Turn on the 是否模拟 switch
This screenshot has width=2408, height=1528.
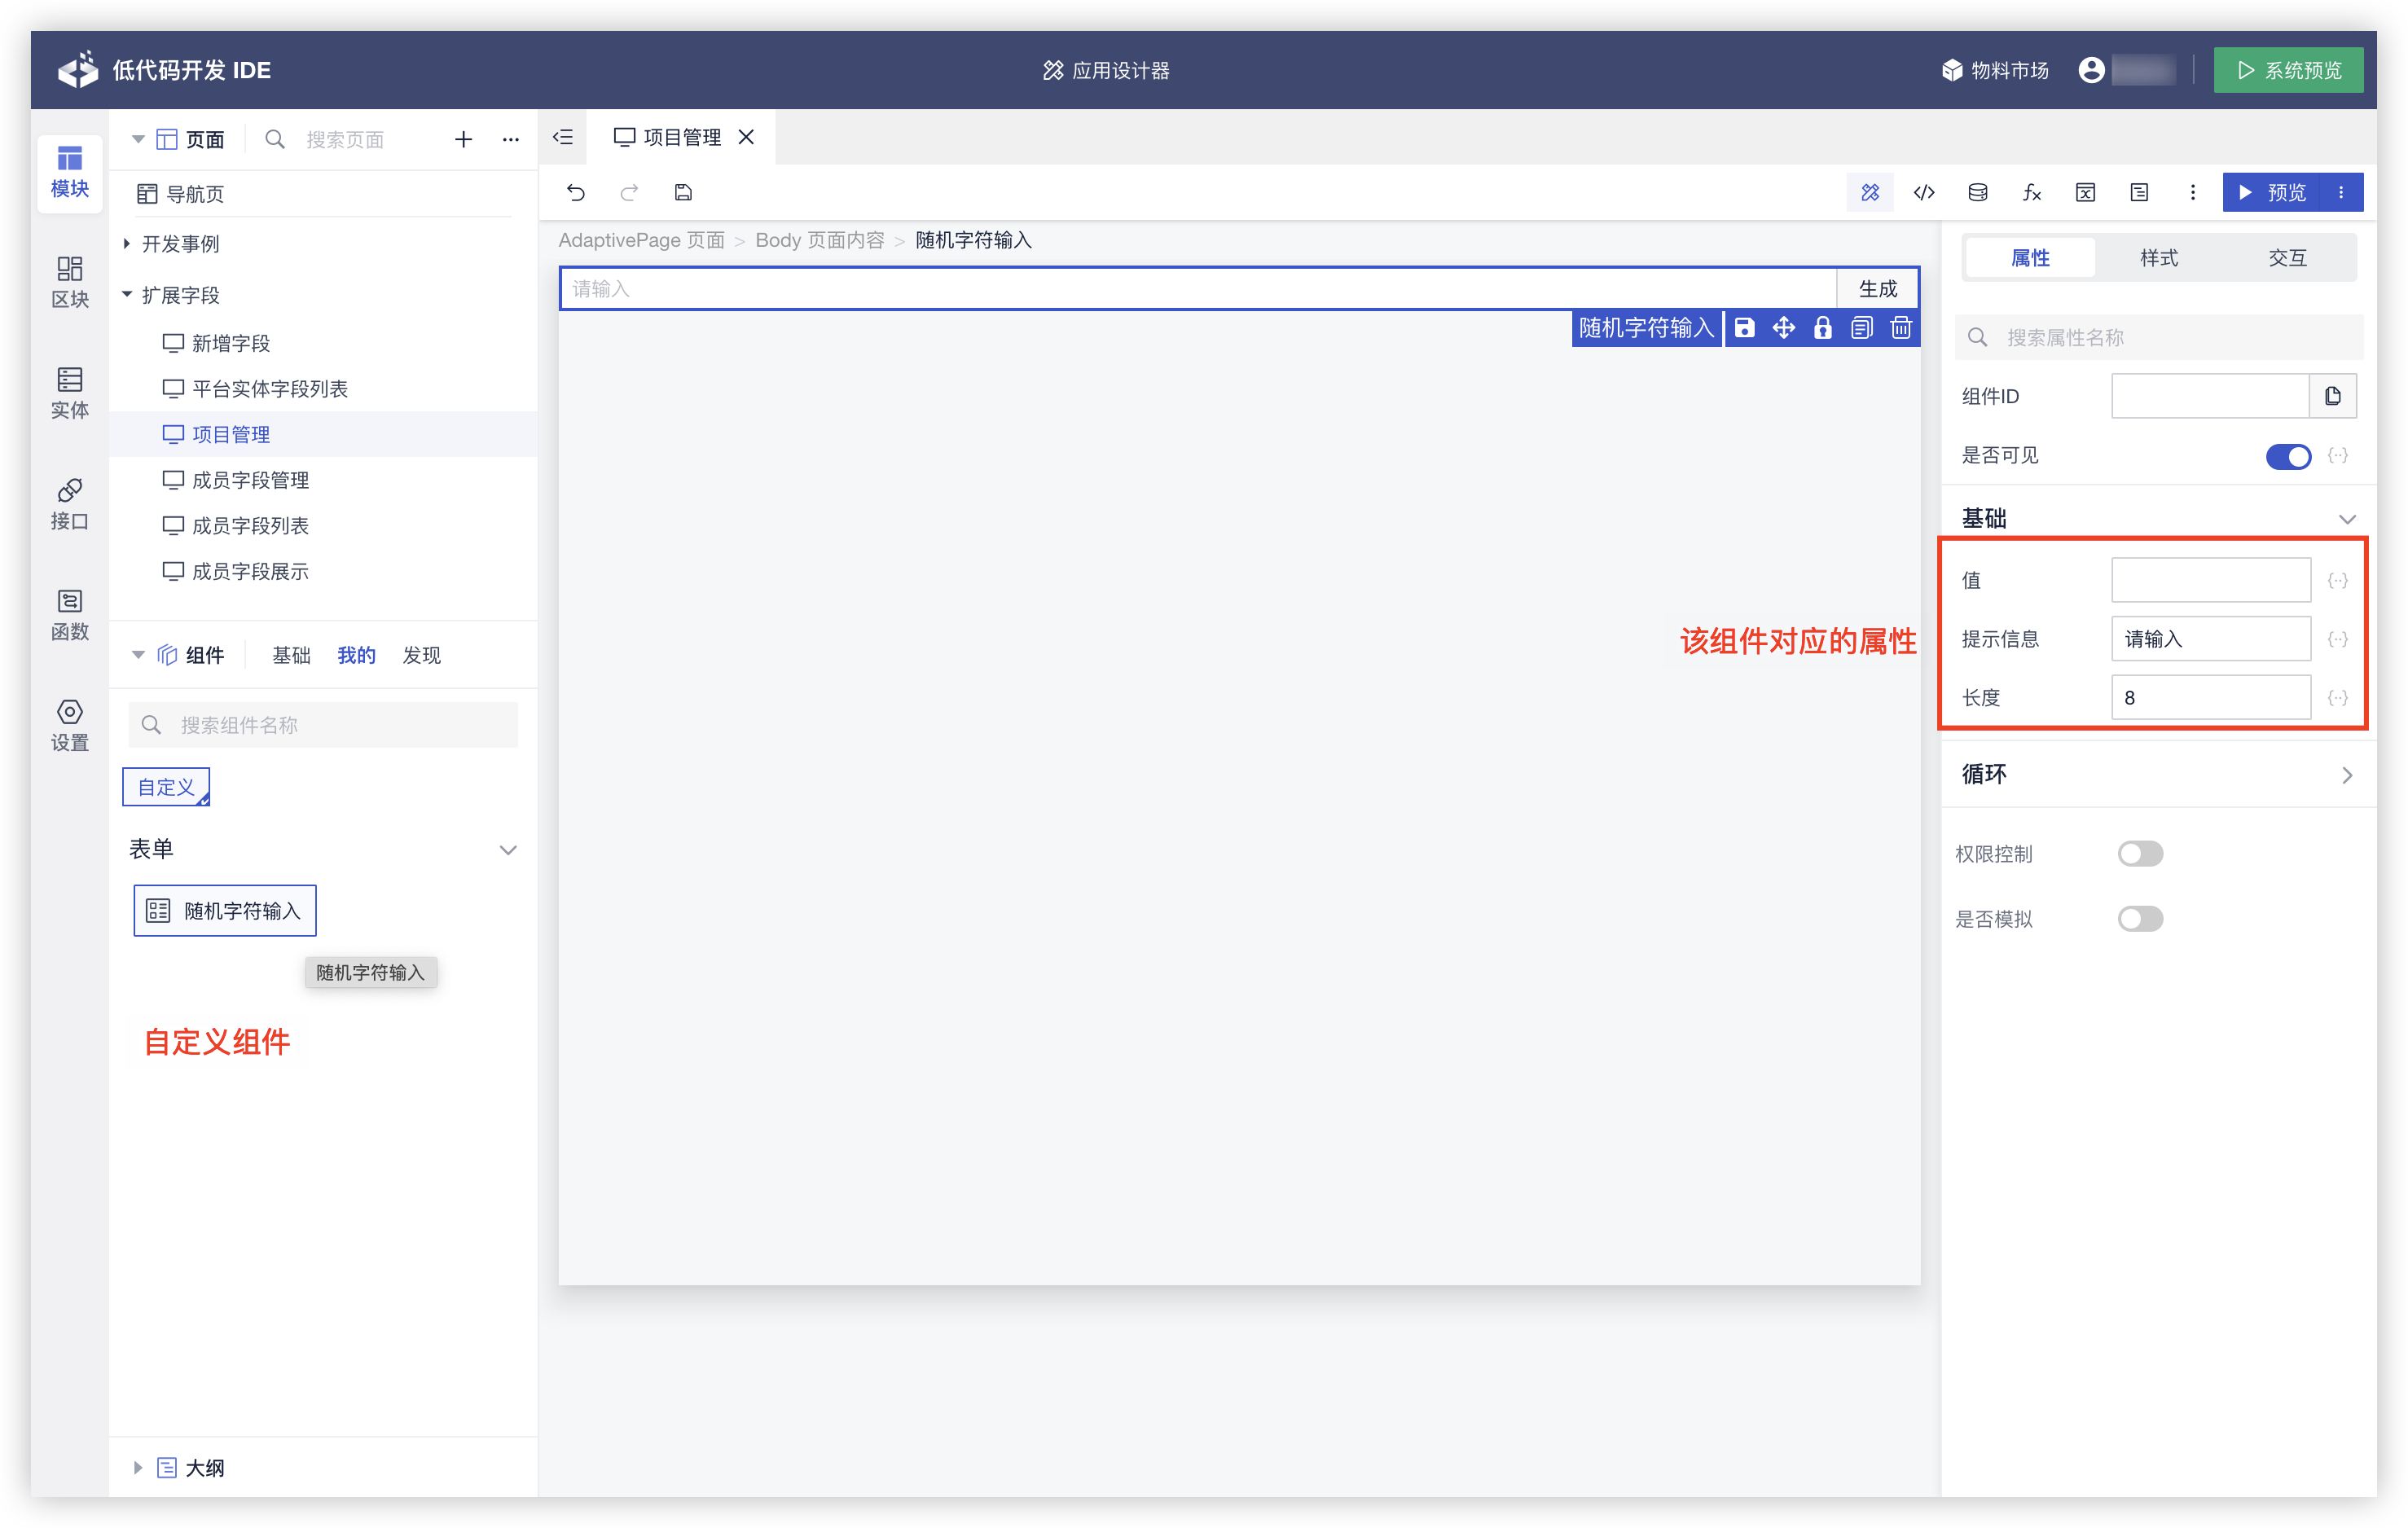tap(2139, 918)
